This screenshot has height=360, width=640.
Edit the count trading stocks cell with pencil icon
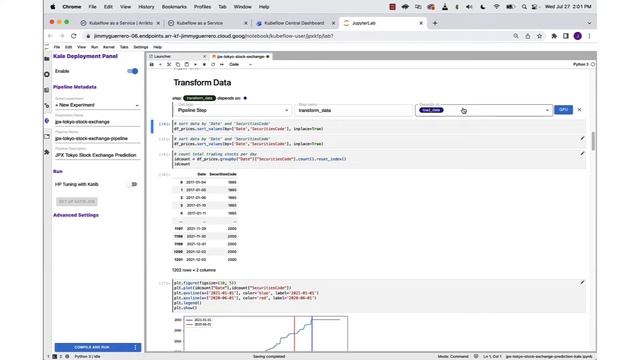tap(582, 154)
